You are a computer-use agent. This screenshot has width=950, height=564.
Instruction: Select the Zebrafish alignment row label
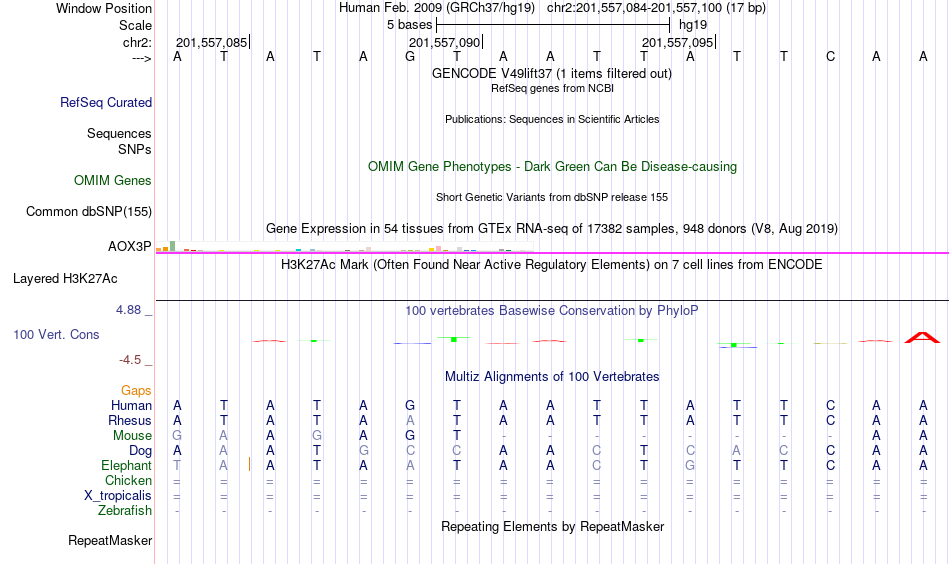[125, 511]
